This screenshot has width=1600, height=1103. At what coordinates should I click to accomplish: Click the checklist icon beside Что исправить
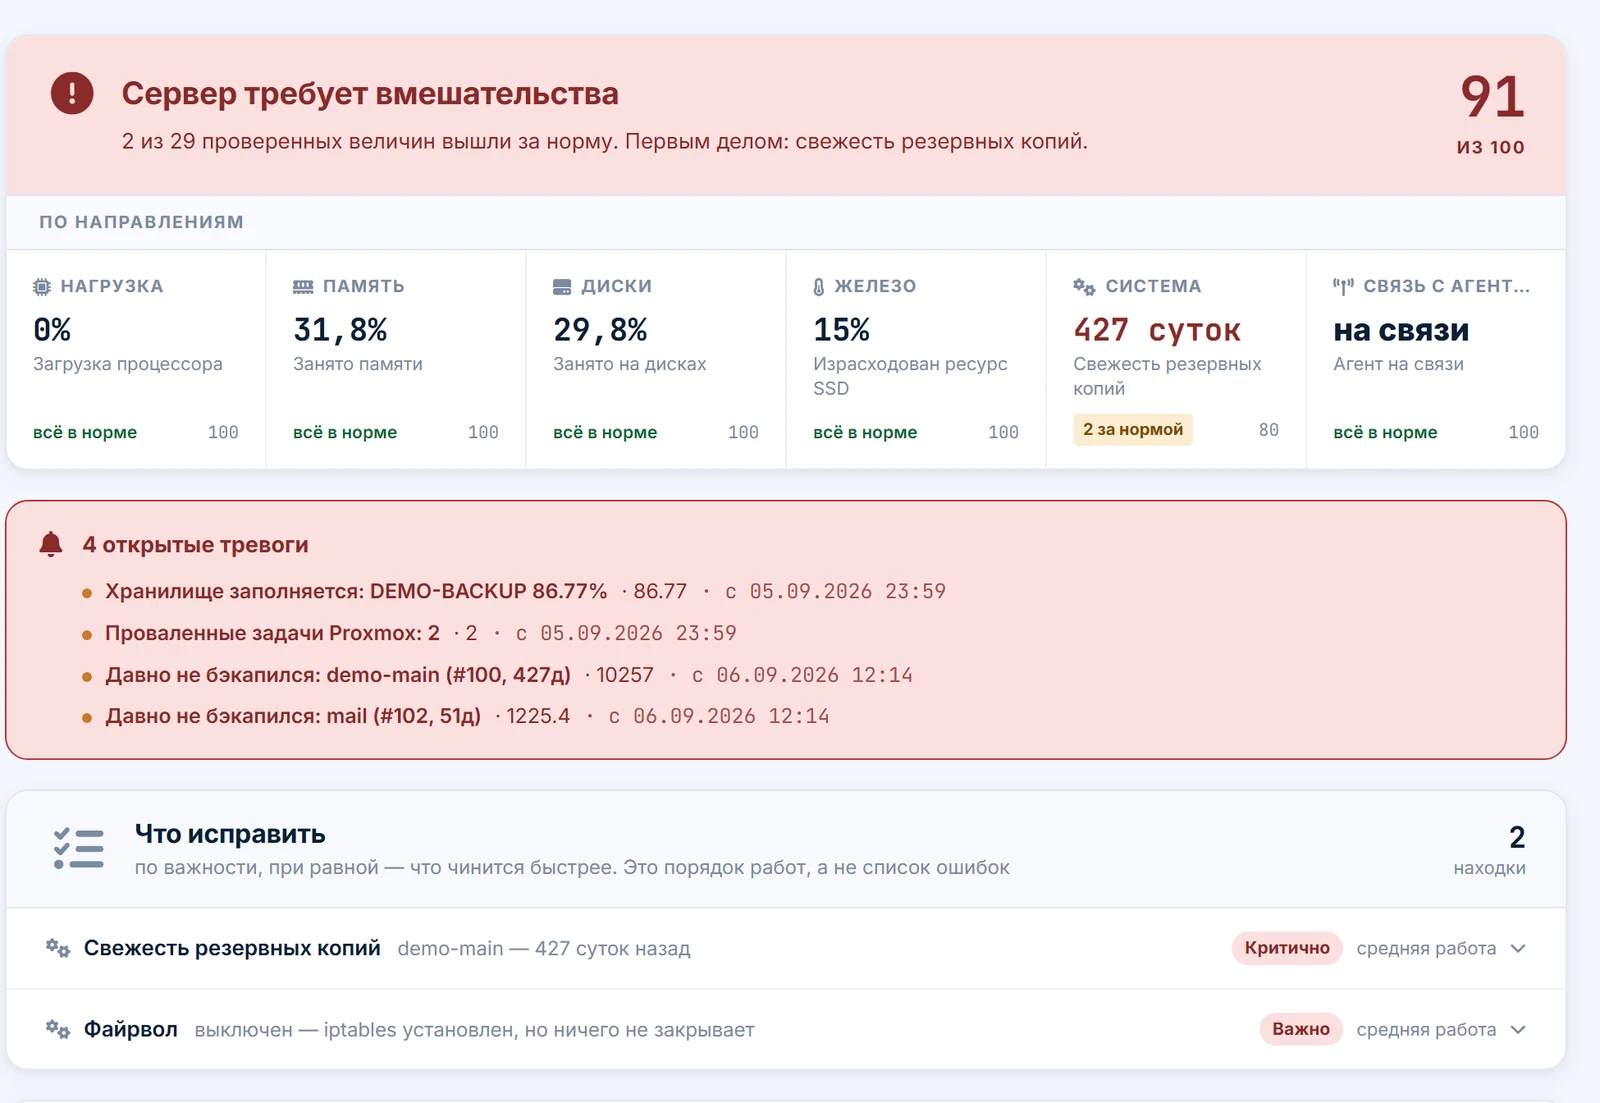point(79,848)
